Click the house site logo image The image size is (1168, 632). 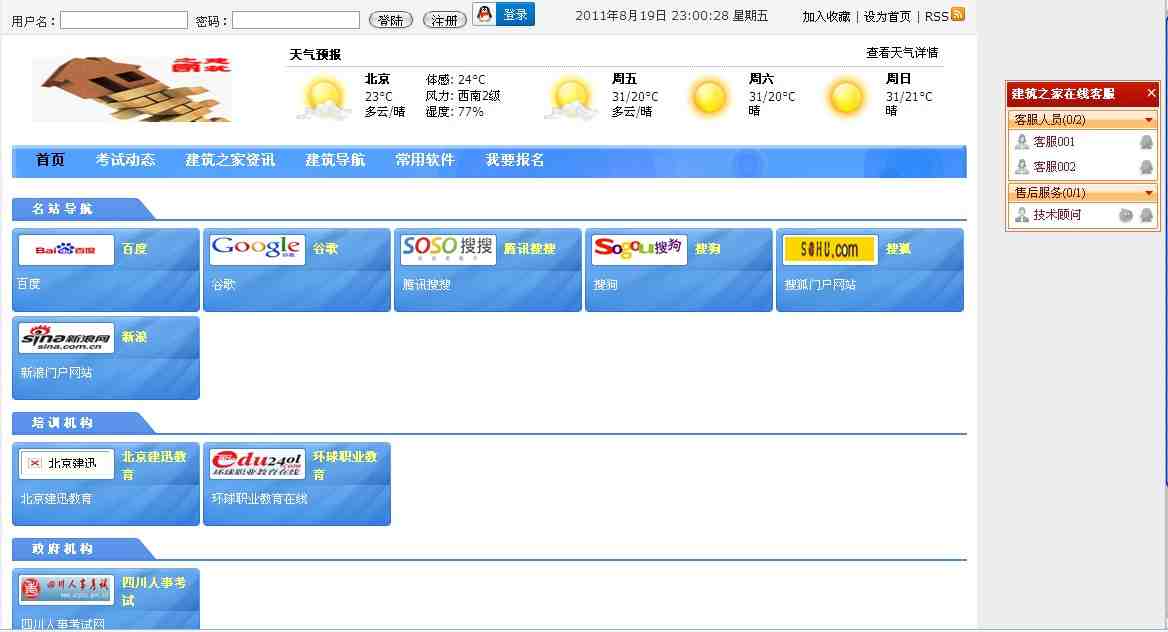tap(132, 89)
